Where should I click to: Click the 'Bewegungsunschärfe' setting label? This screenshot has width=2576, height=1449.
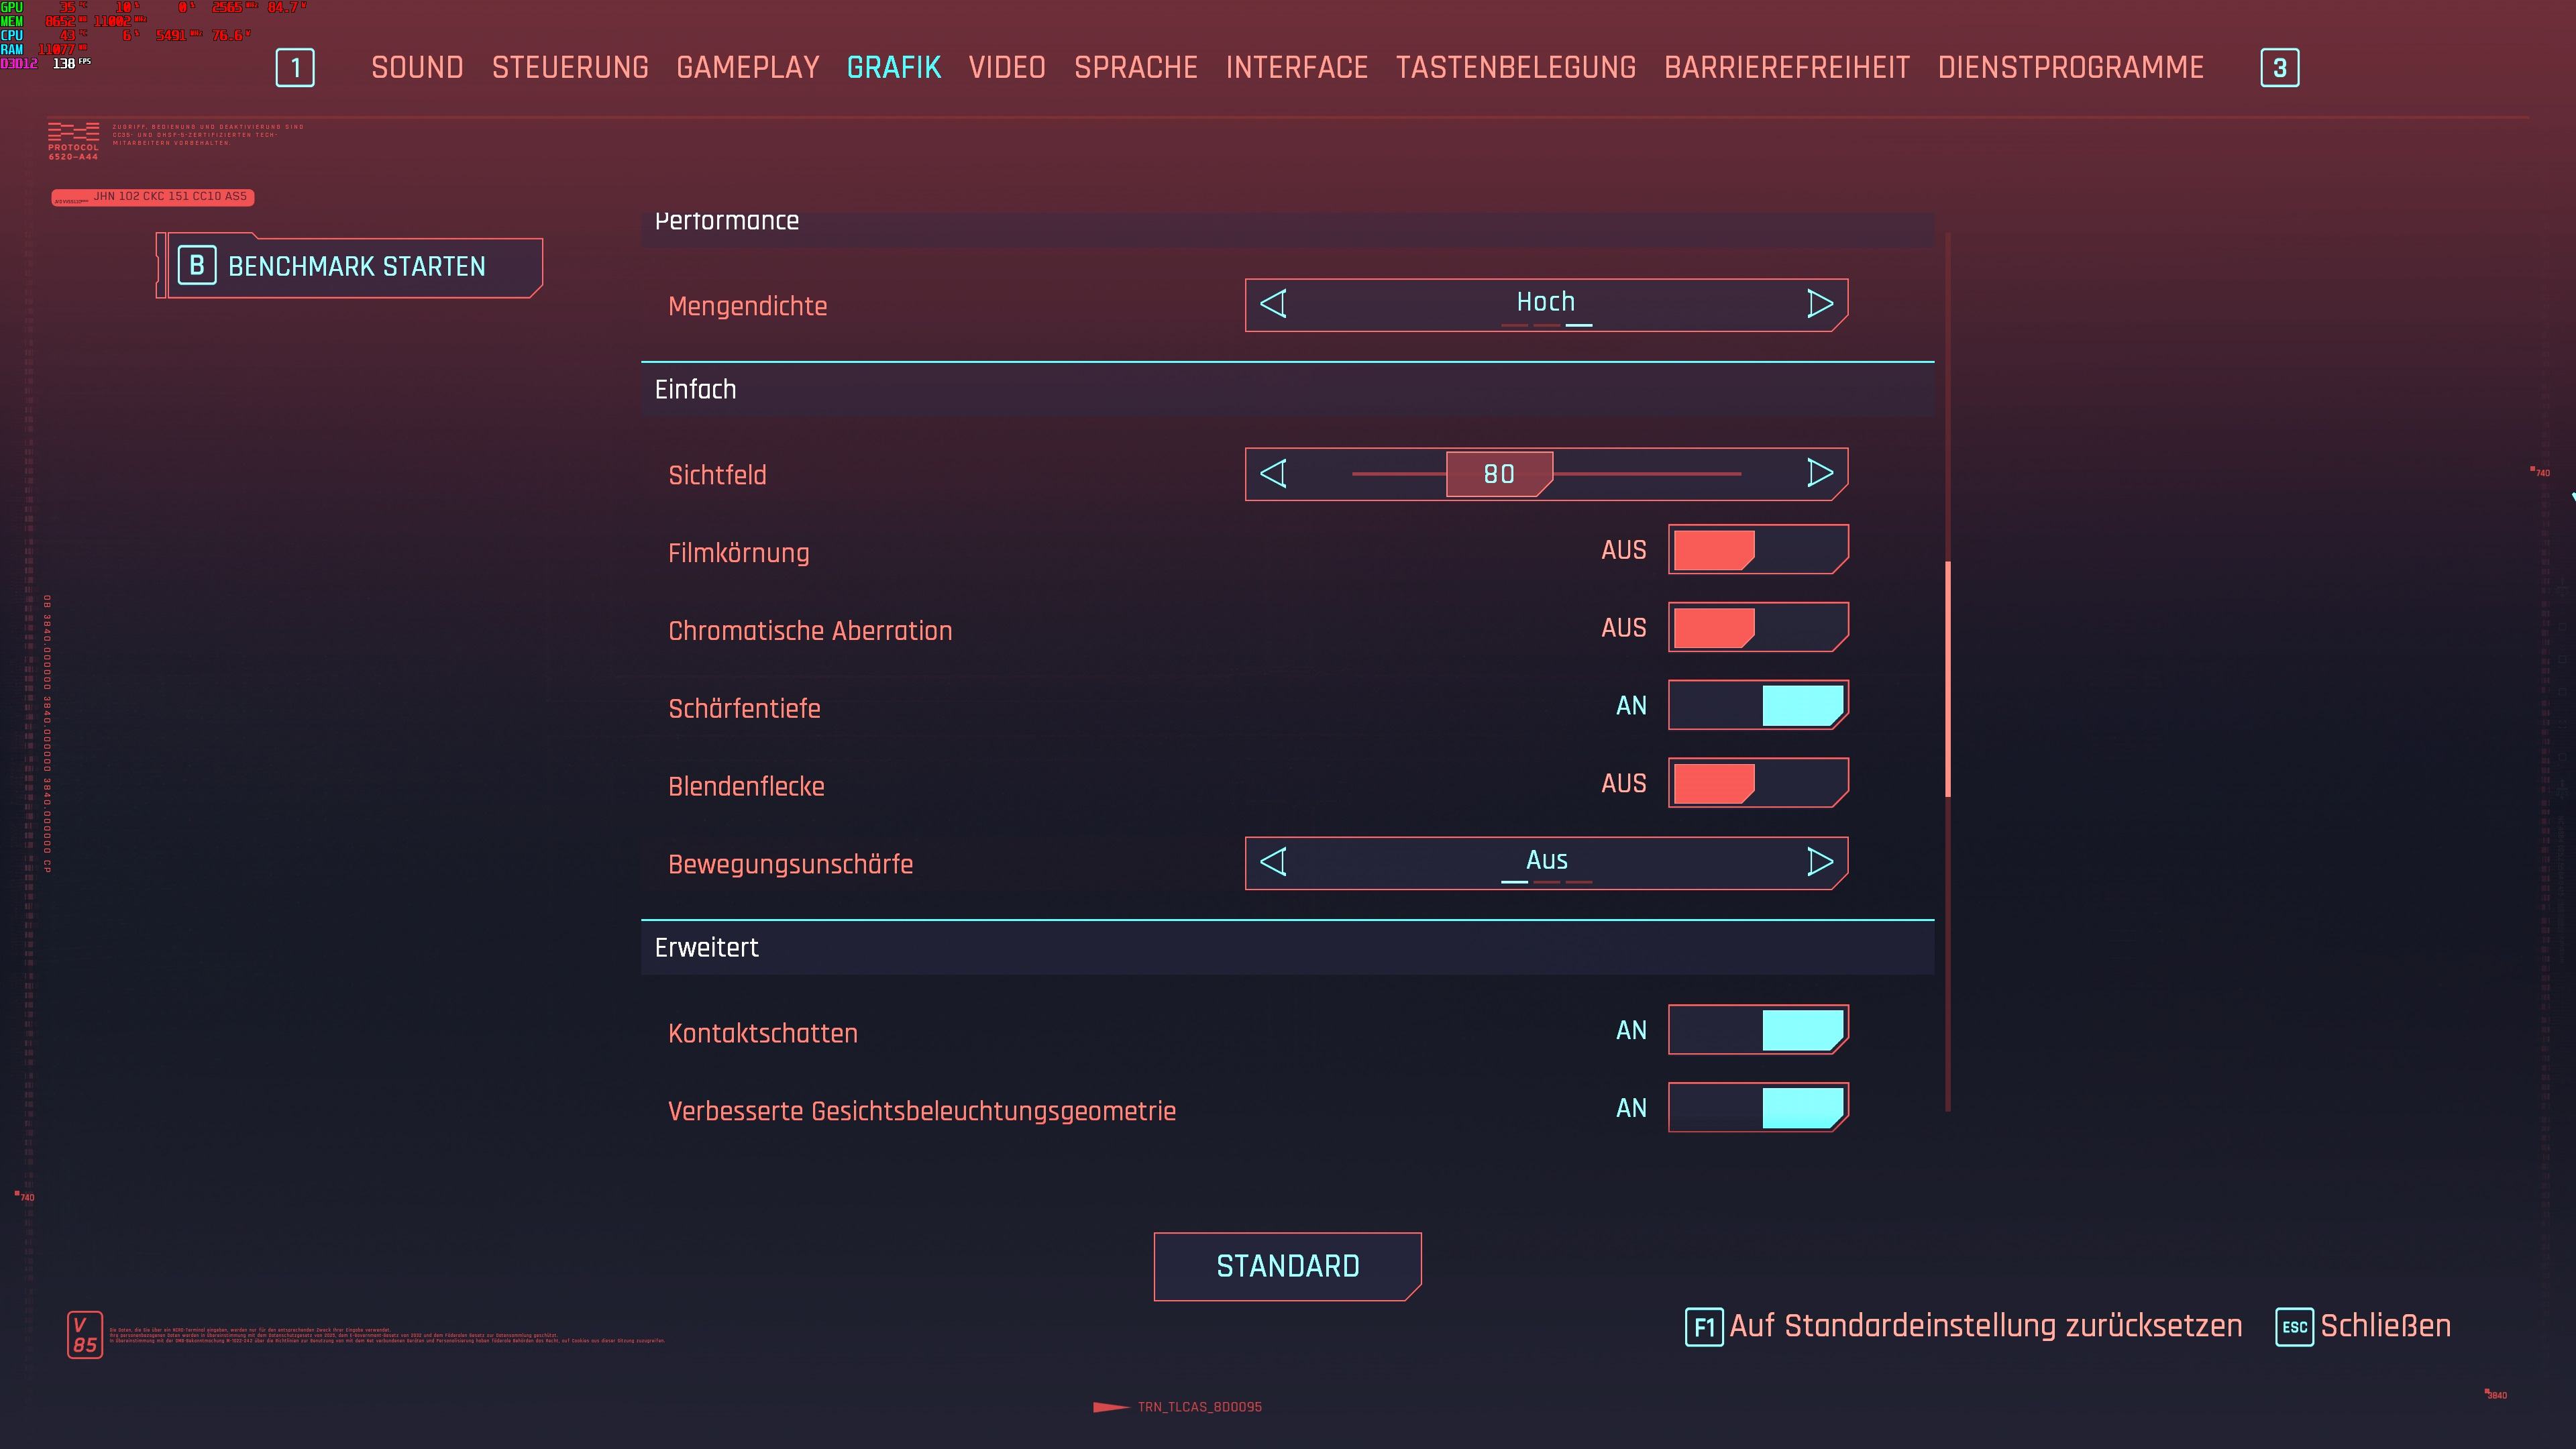790,864
